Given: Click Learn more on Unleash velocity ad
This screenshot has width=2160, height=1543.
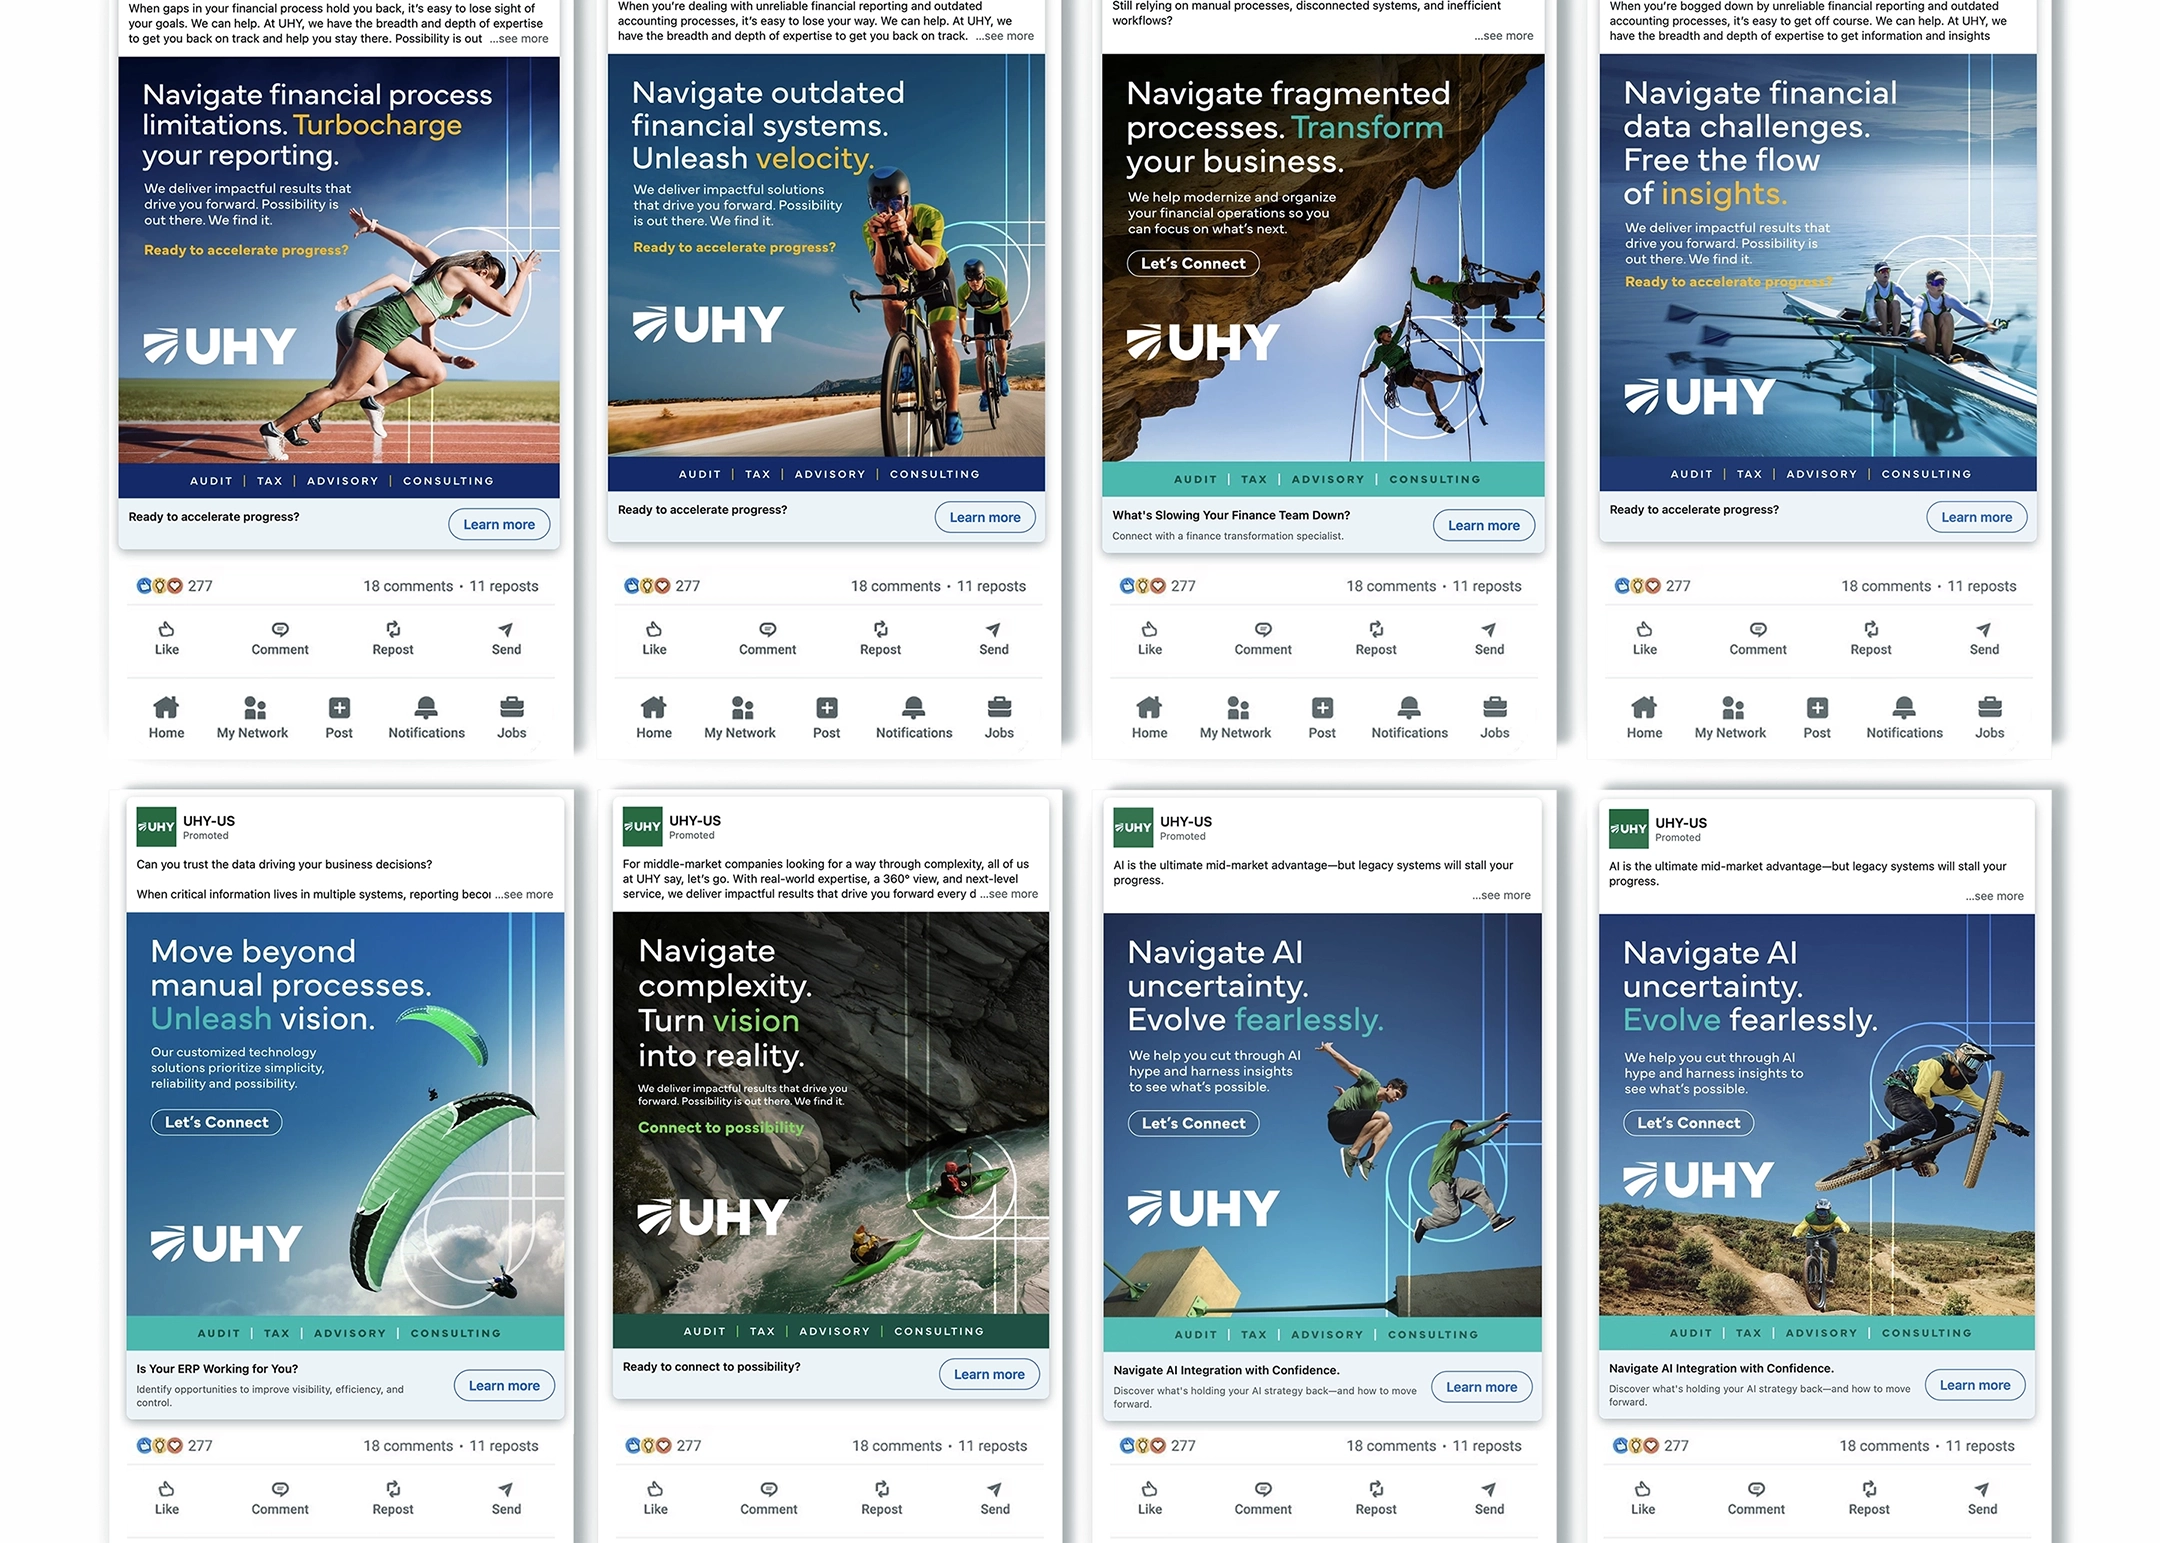Looking at the screenshot, I should pos(985,517).
